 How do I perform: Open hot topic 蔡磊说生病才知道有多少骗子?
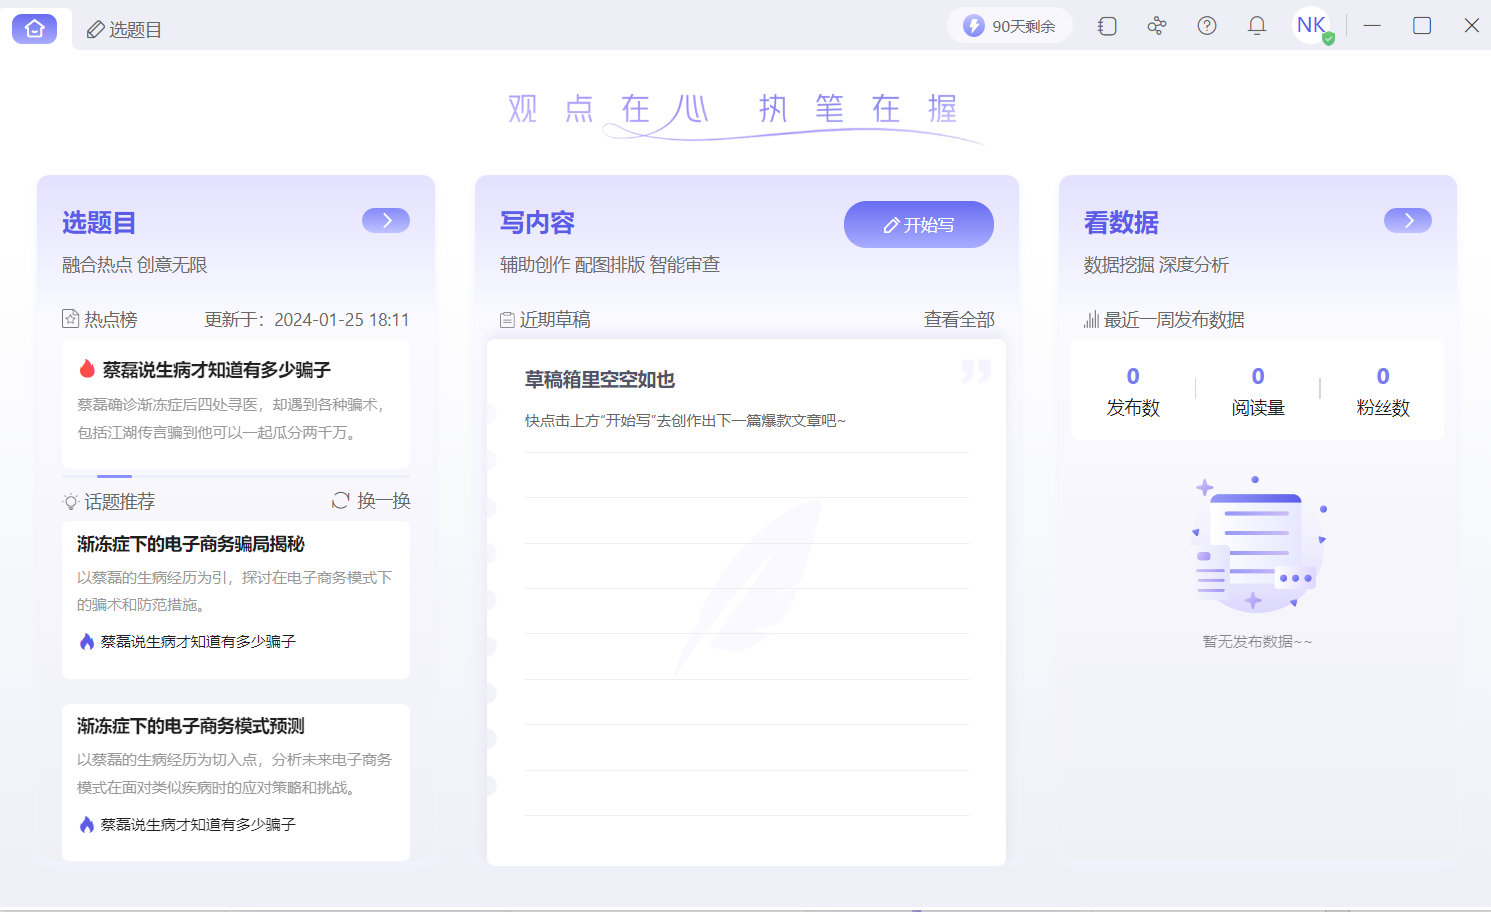236,404
